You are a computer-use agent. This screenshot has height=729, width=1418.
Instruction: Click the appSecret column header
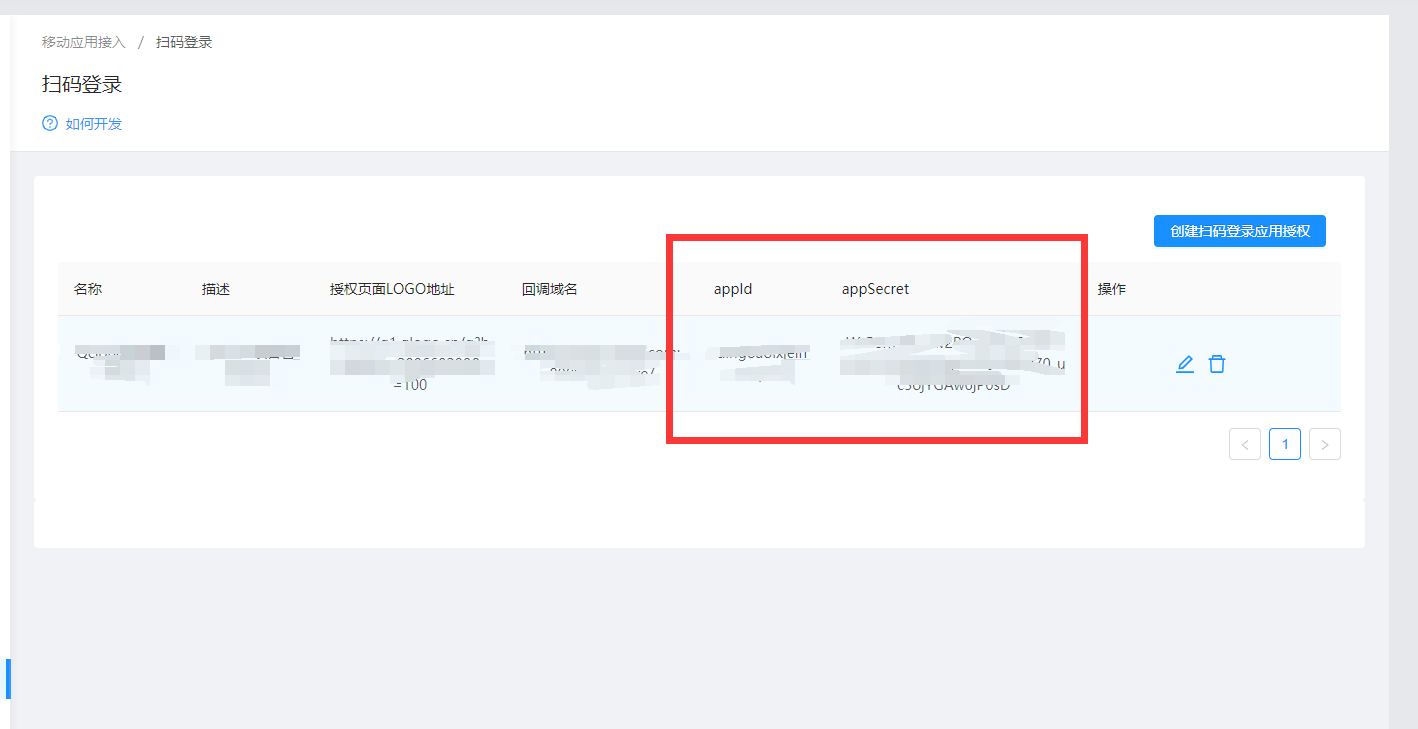[x=876, y=289]
